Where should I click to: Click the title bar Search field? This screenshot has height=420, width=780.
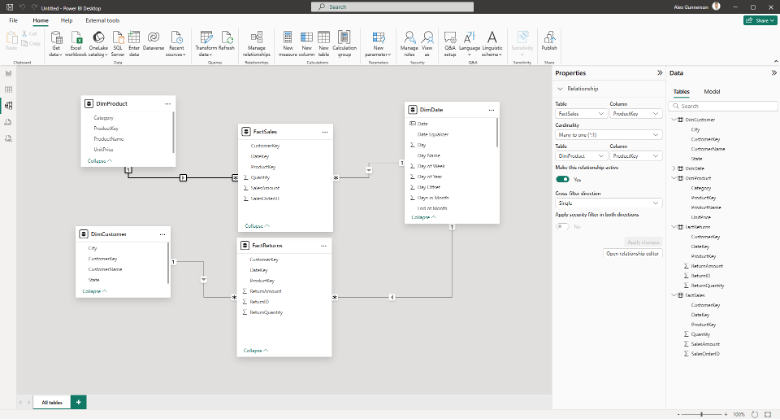click(x=392, y=7)
